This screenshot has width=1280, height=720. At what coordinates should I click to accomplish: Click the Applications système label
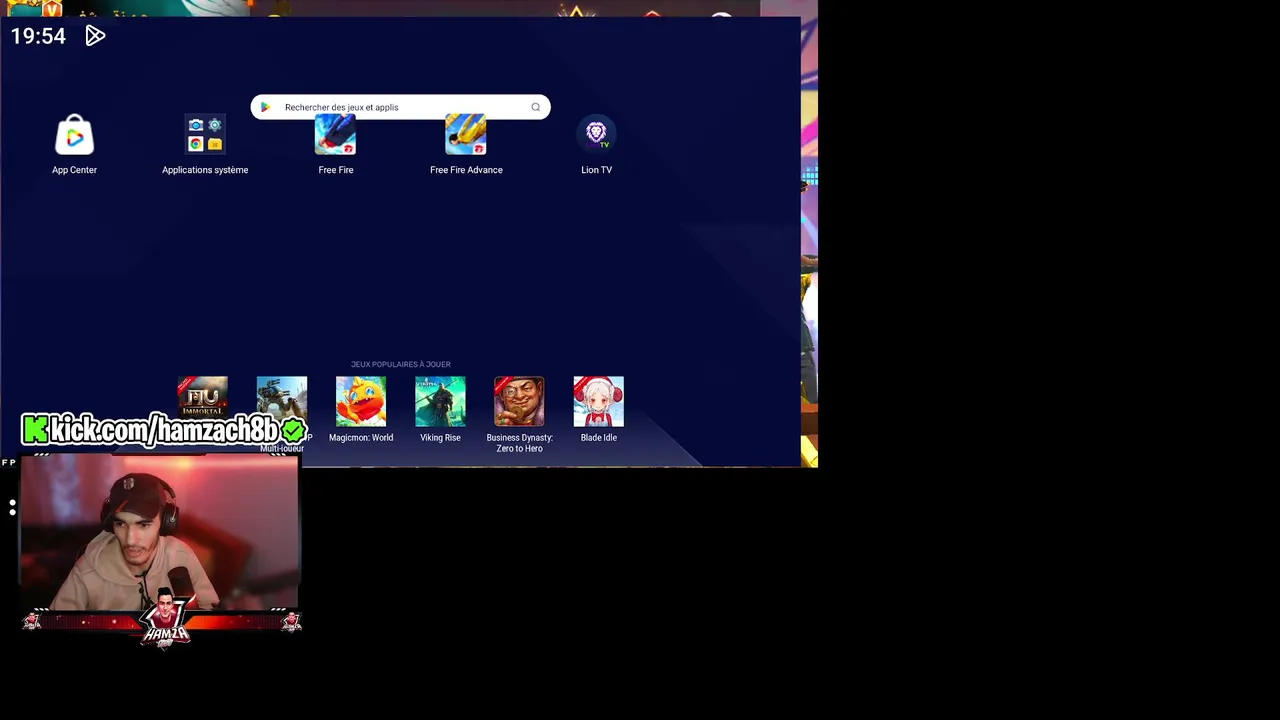(x=205, y=170)
